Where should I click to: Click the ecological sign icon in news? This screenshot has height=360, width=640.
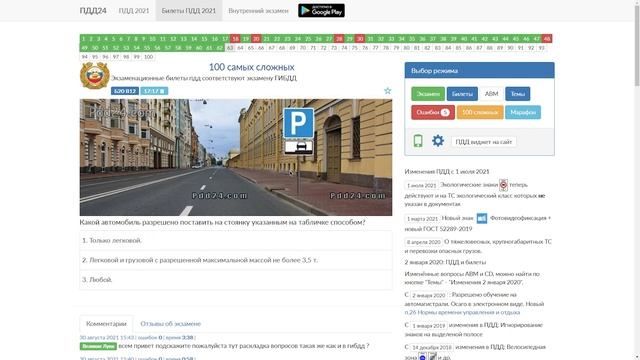pos(503,185)
